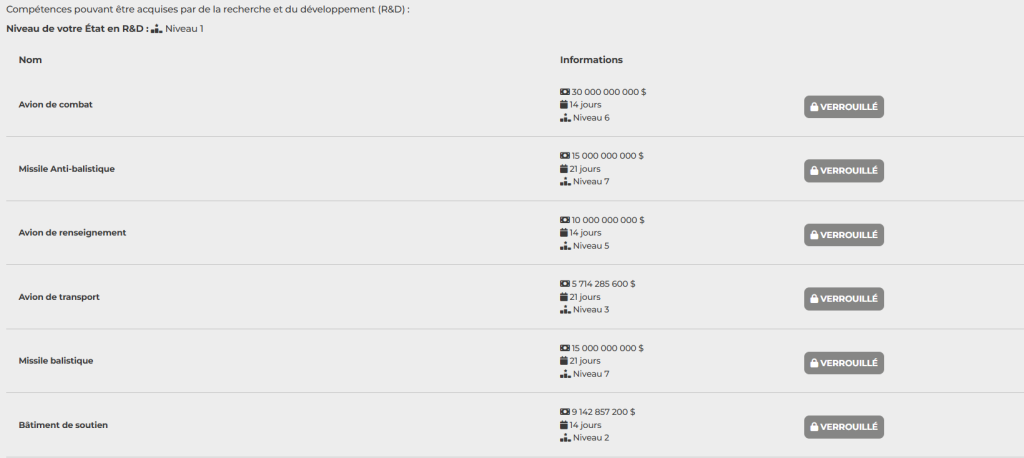
Task: Click the calendar icon in Missile Anti-balistique row
Action: 564,169
